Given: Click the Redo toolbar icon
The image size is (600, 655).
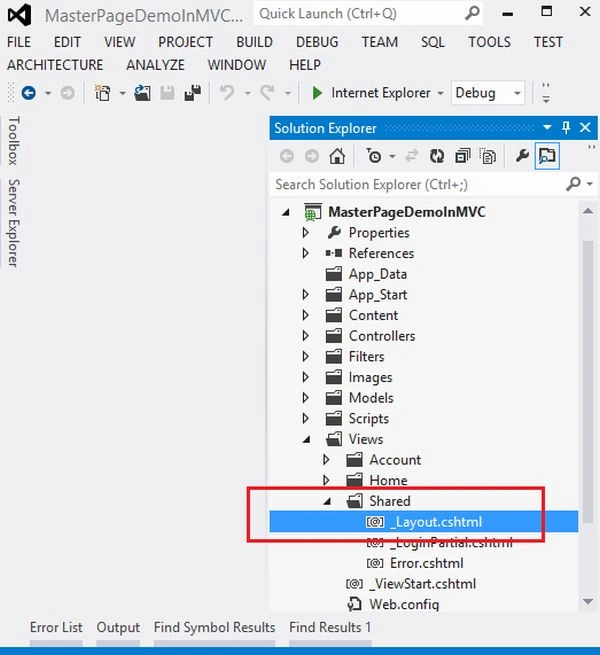Looking at the screenshot, I should coord(267,93).
